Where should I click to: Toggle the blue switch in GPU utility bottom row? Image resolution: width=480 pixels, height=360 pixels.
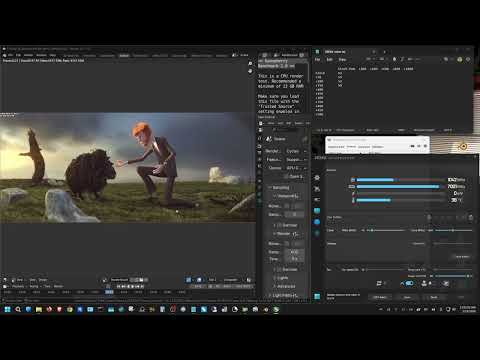coord(409,283)
